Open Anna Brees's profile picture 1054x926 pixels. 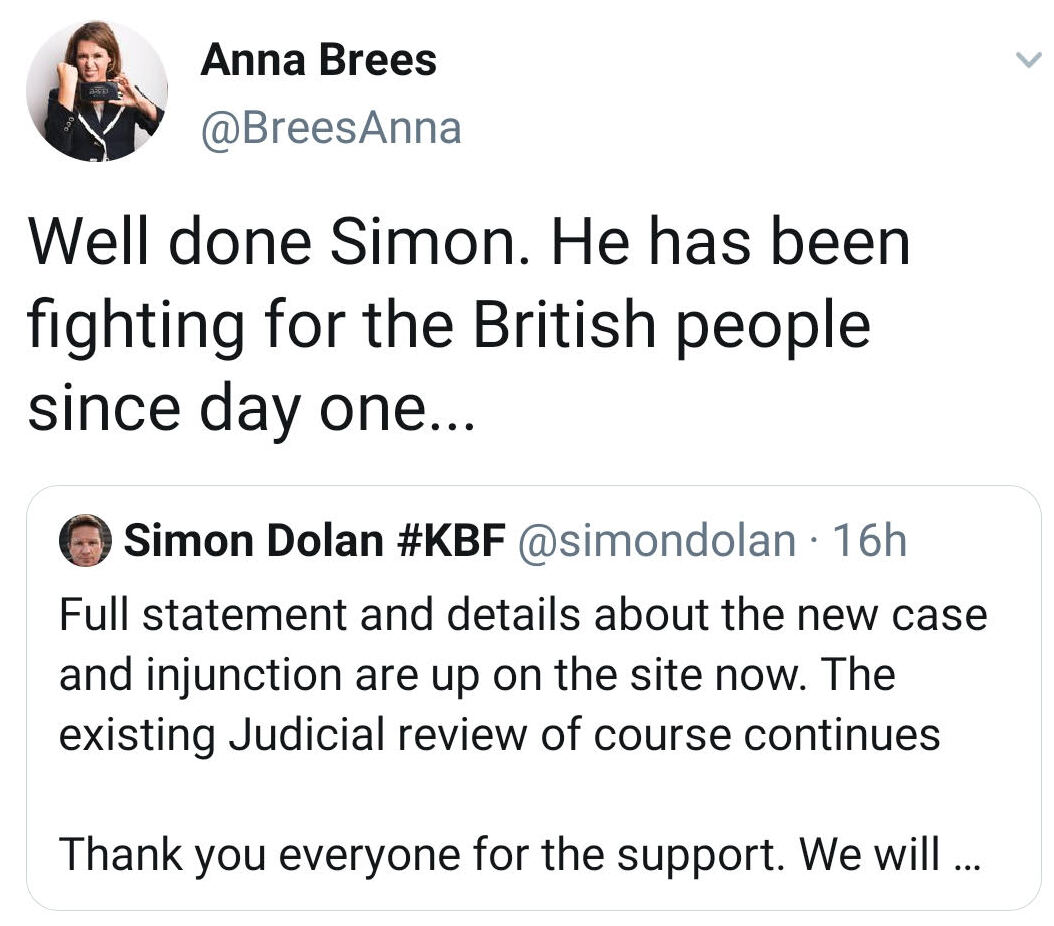(x=96, y=91)
